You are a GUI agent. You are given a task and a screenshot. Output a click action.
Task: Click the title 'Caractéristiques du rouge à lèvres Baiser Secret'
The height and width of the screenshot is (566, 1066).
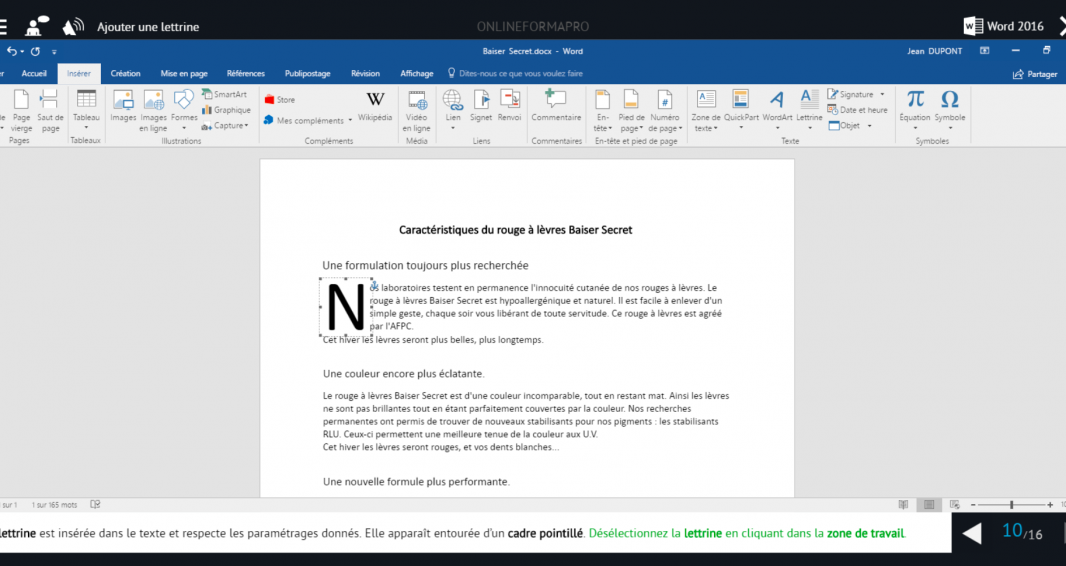(x=515, y=230)
